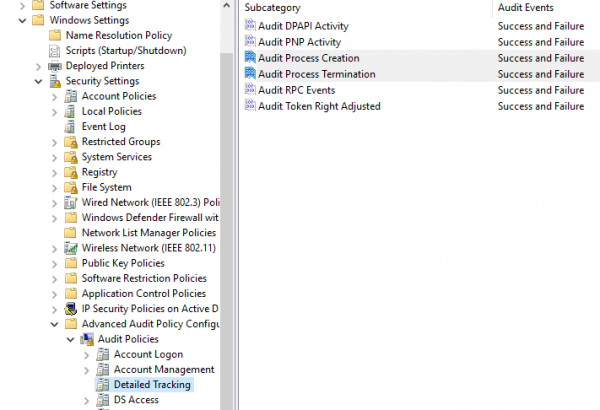Click the Wireless Network (IEEE 802.11) icon

70,248
